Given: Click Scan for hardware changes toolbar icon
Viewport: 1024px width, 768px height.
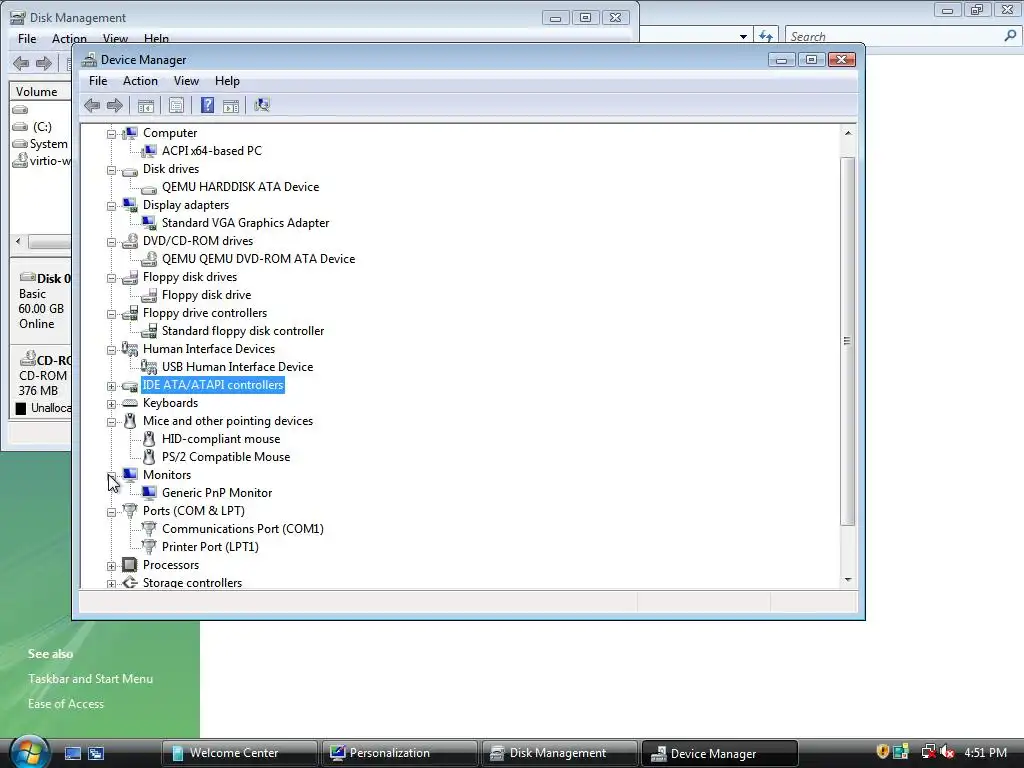Looking at the screenshot, I should (x=262, y=105).
